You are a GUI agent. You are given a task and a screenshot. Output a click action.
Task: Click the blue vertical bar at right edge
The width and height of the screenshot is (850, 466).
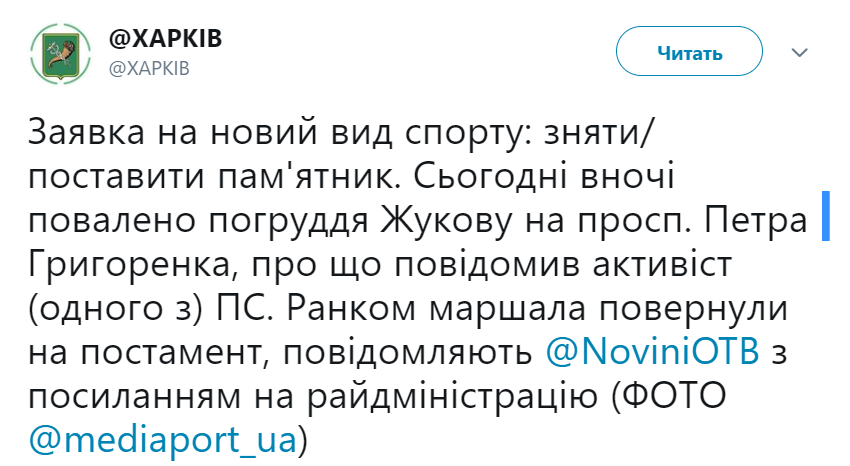pos(826,213)
